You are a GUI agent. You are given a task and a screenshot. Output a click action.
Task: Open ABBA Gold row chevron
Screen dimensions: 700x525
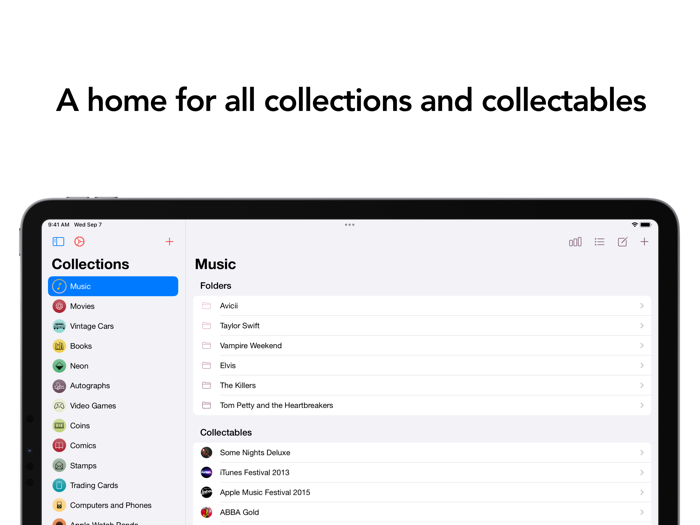point(642,512)
